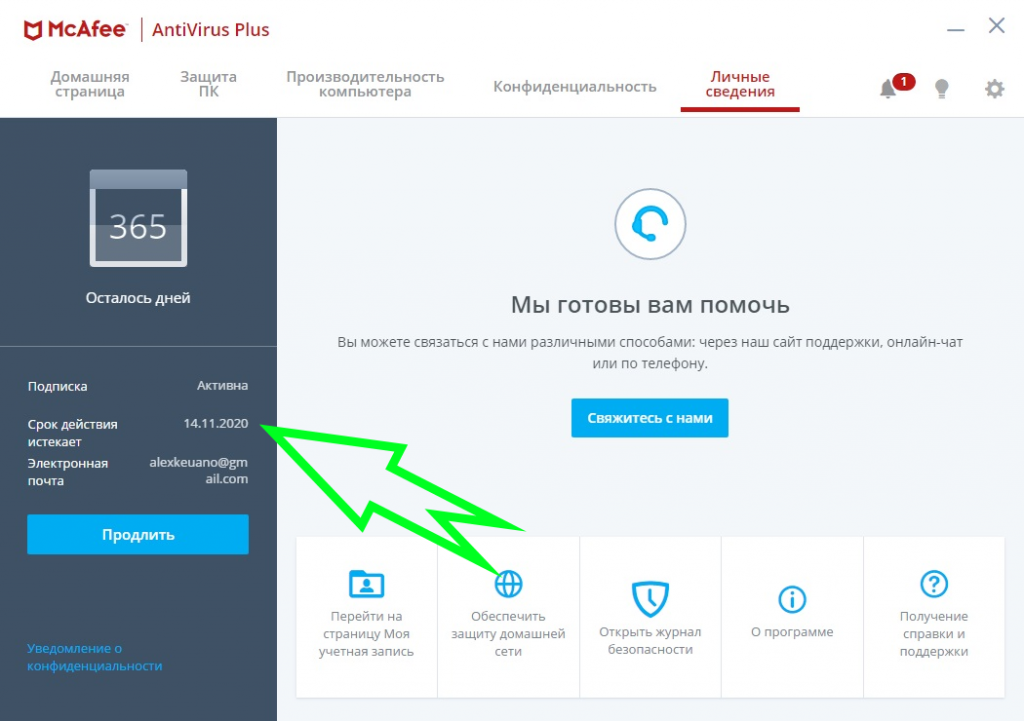Click the 365 days calendar icon
This screenshot has height=721, width=1024.
coord(138,218)
